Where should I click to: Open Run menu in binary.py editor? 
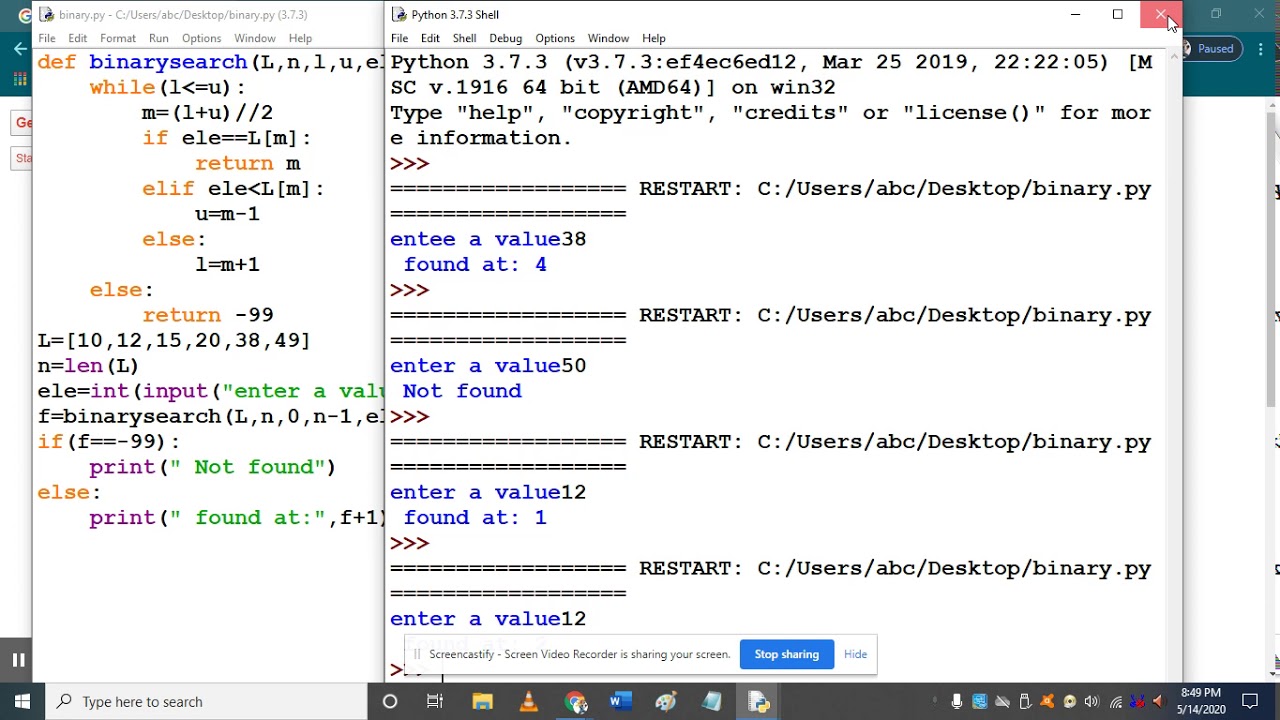click(158, 38)
